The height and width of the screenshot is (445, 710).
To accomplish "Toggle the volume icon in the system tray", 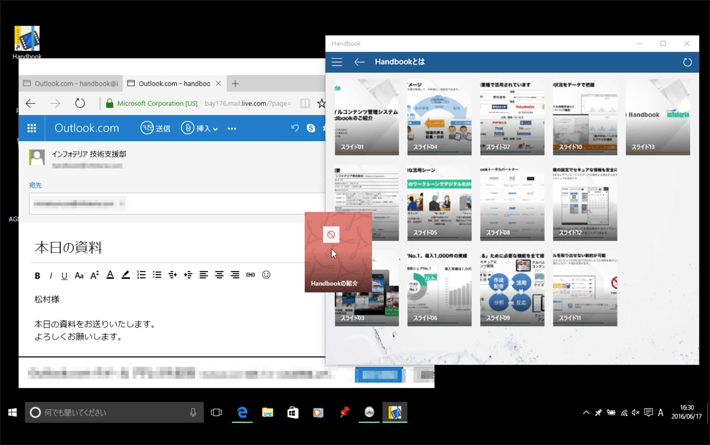I will (636, 412).
